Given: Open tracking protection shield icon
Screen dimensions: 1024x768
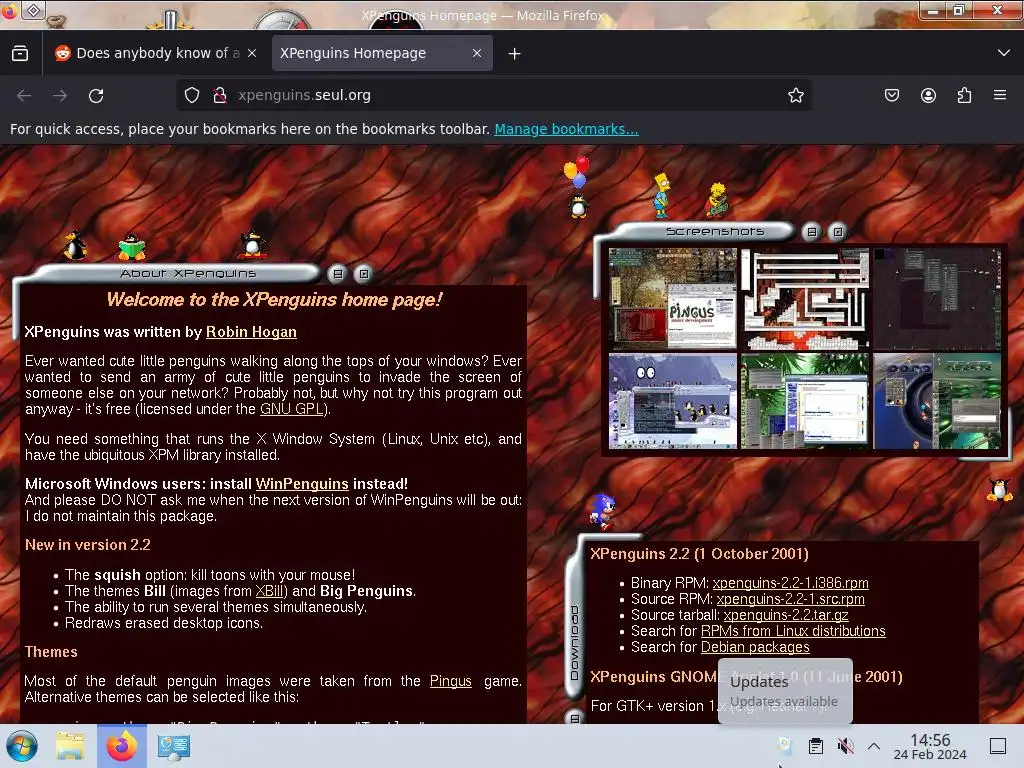Looking at the screenshot, I should click(x=191, y=95).
